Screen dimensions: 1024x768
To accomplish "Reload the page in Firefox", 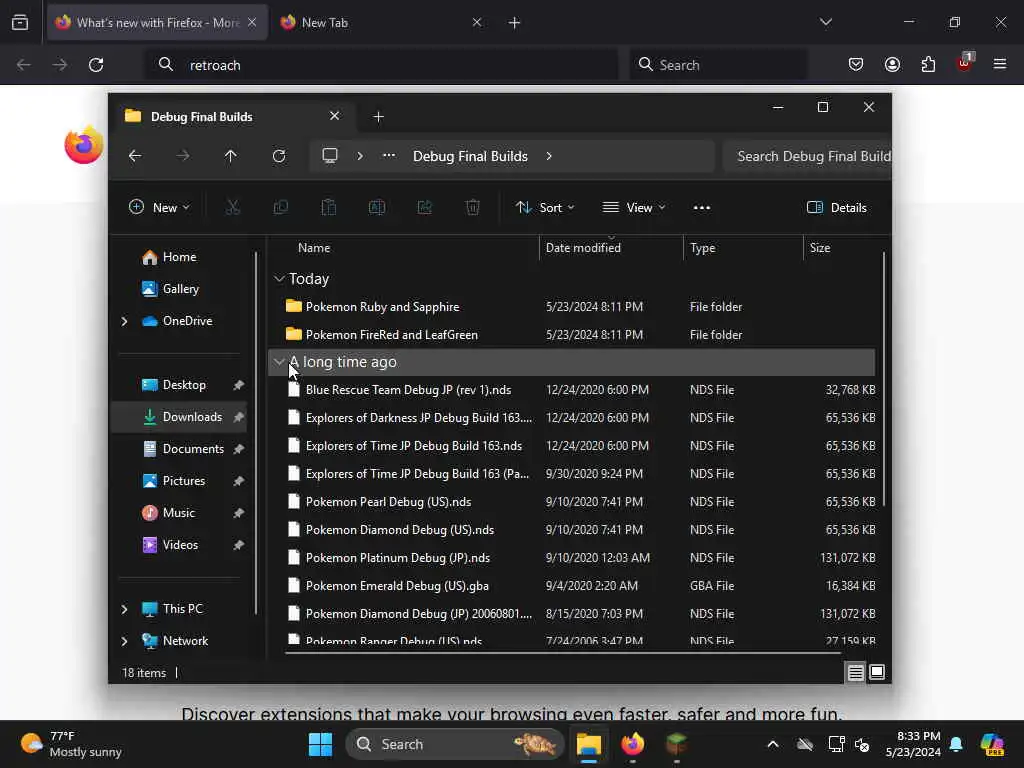I will (96, 65).
